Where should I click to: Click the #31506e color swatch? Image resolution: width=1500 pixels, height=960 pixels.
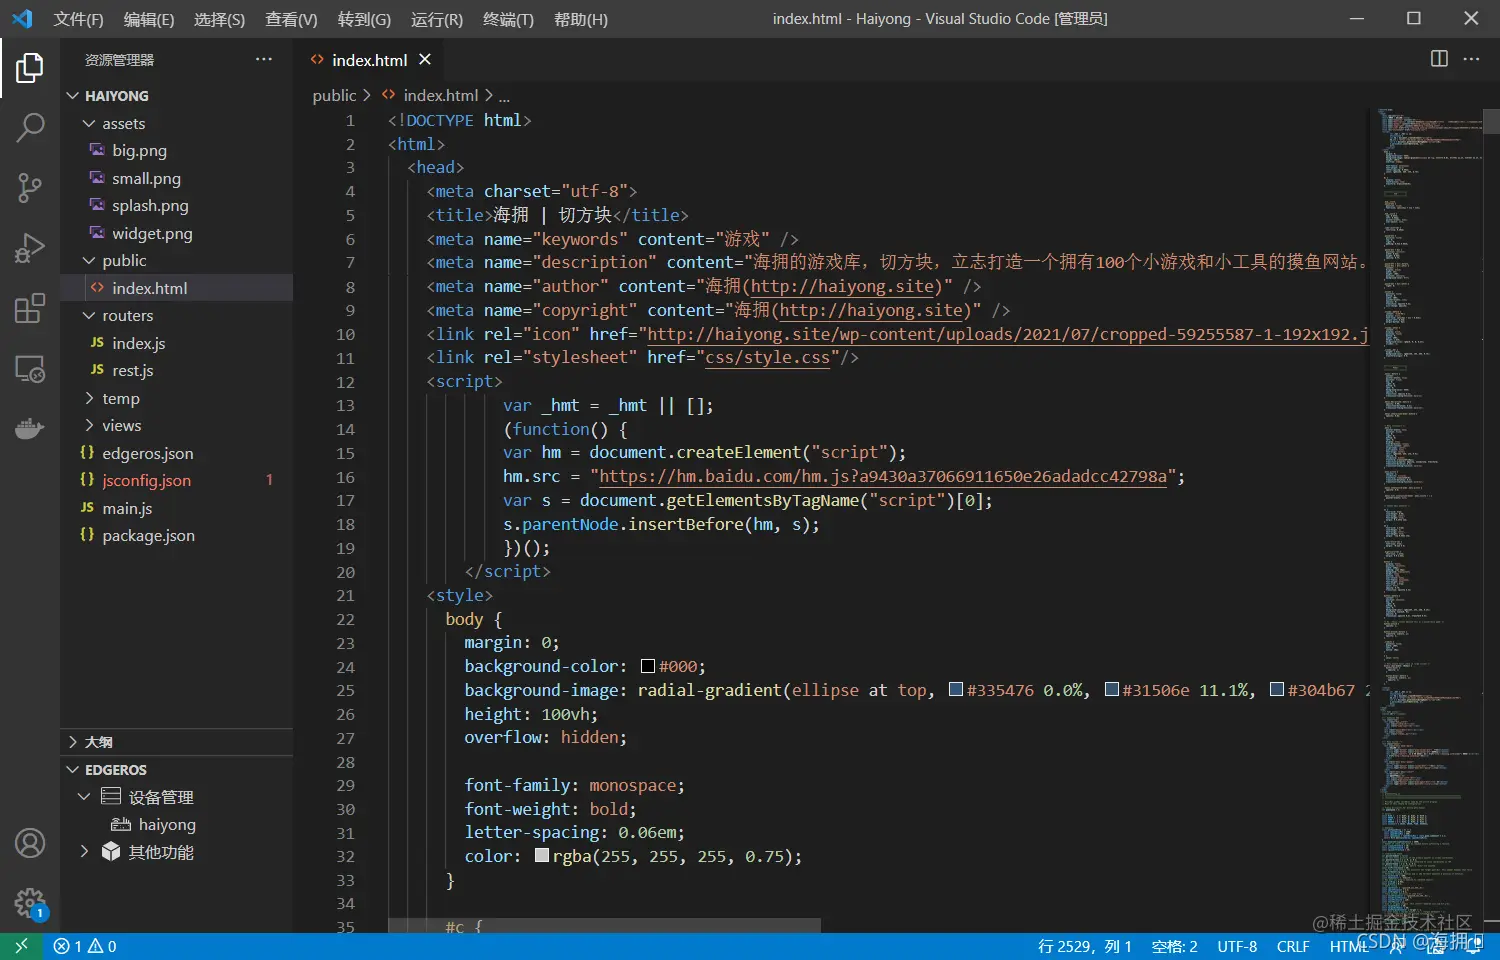tap(1111, 690)
